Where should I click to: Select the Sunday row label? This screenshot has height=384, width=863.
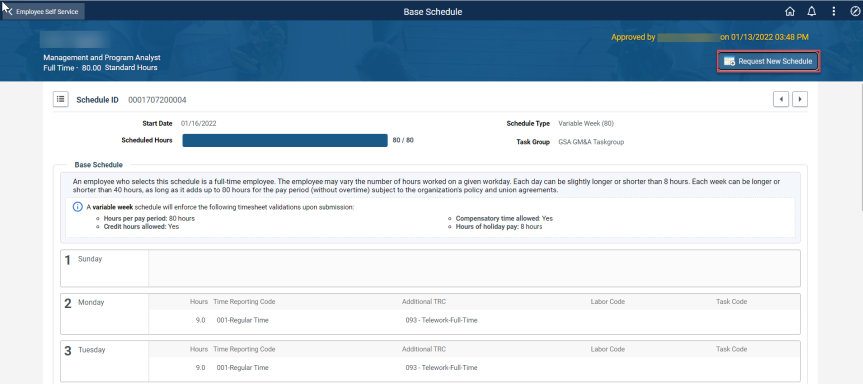[90, 259]
